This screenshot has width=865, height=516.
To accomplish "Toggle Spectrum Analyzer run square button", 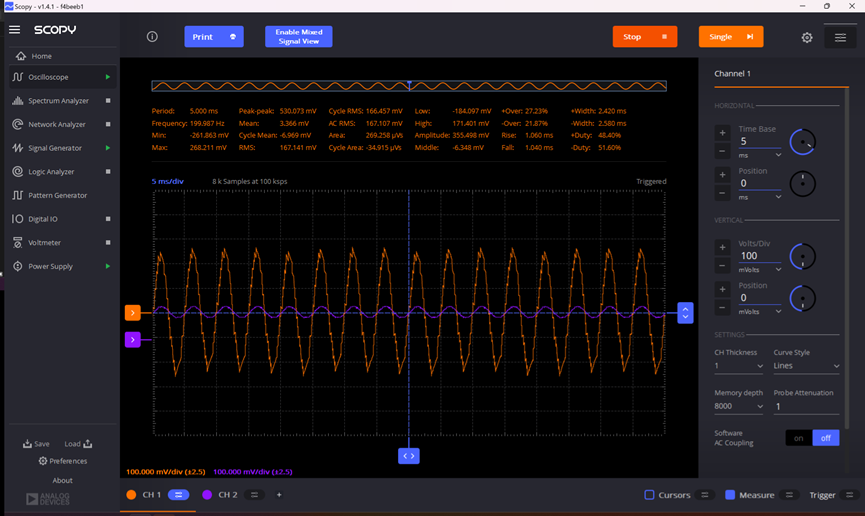I will pos(108,101).
